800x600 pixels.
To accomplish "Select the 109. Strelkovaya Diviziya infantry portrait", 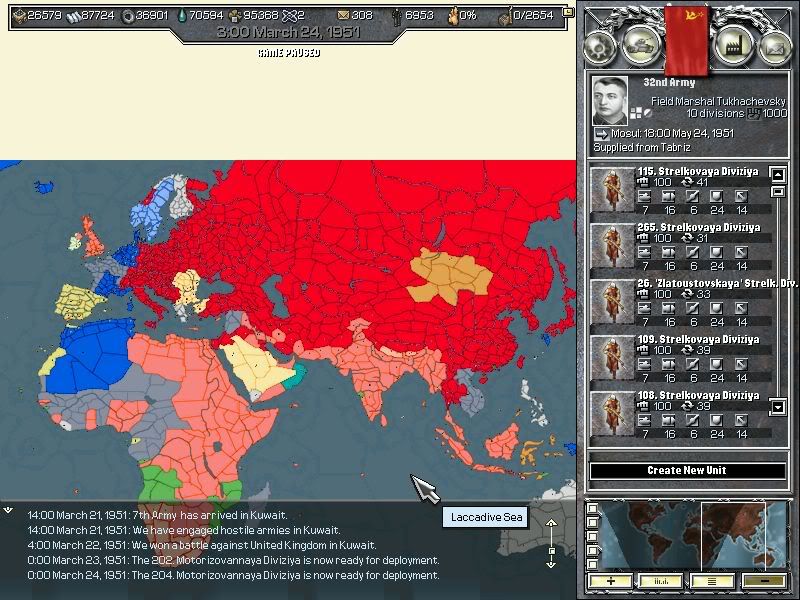I will tap(612, 358).
